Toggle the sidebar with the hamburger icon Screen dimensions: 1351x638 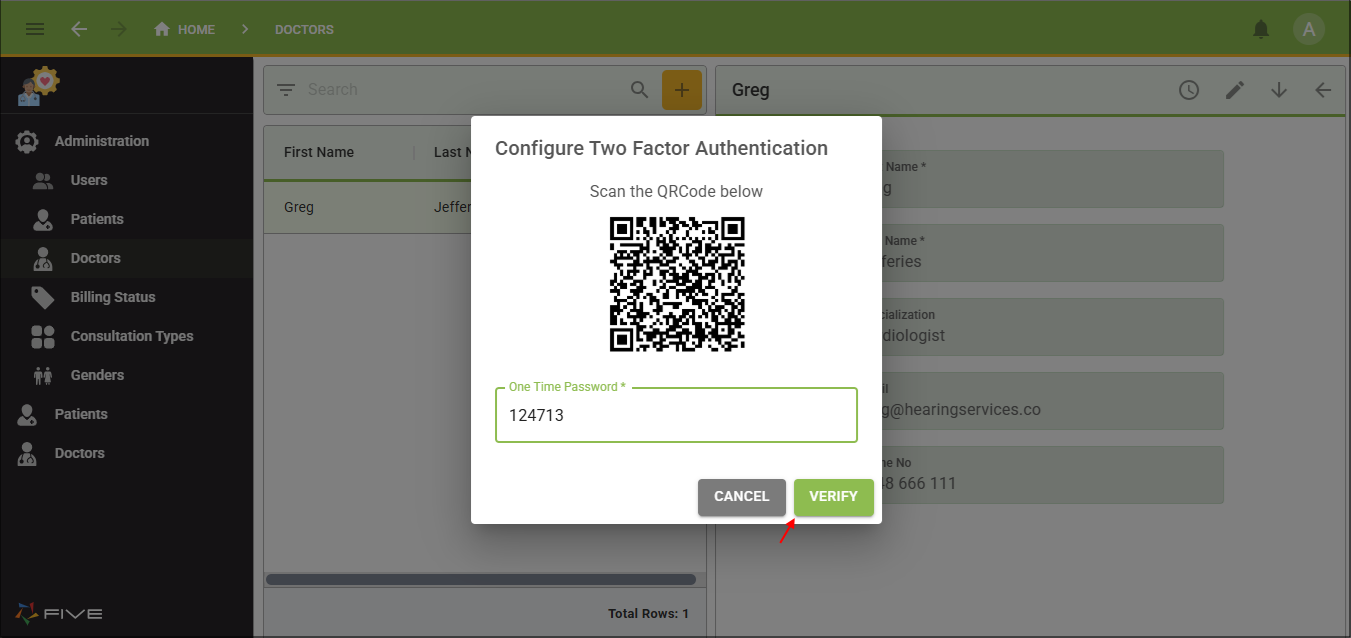[34, 29]
